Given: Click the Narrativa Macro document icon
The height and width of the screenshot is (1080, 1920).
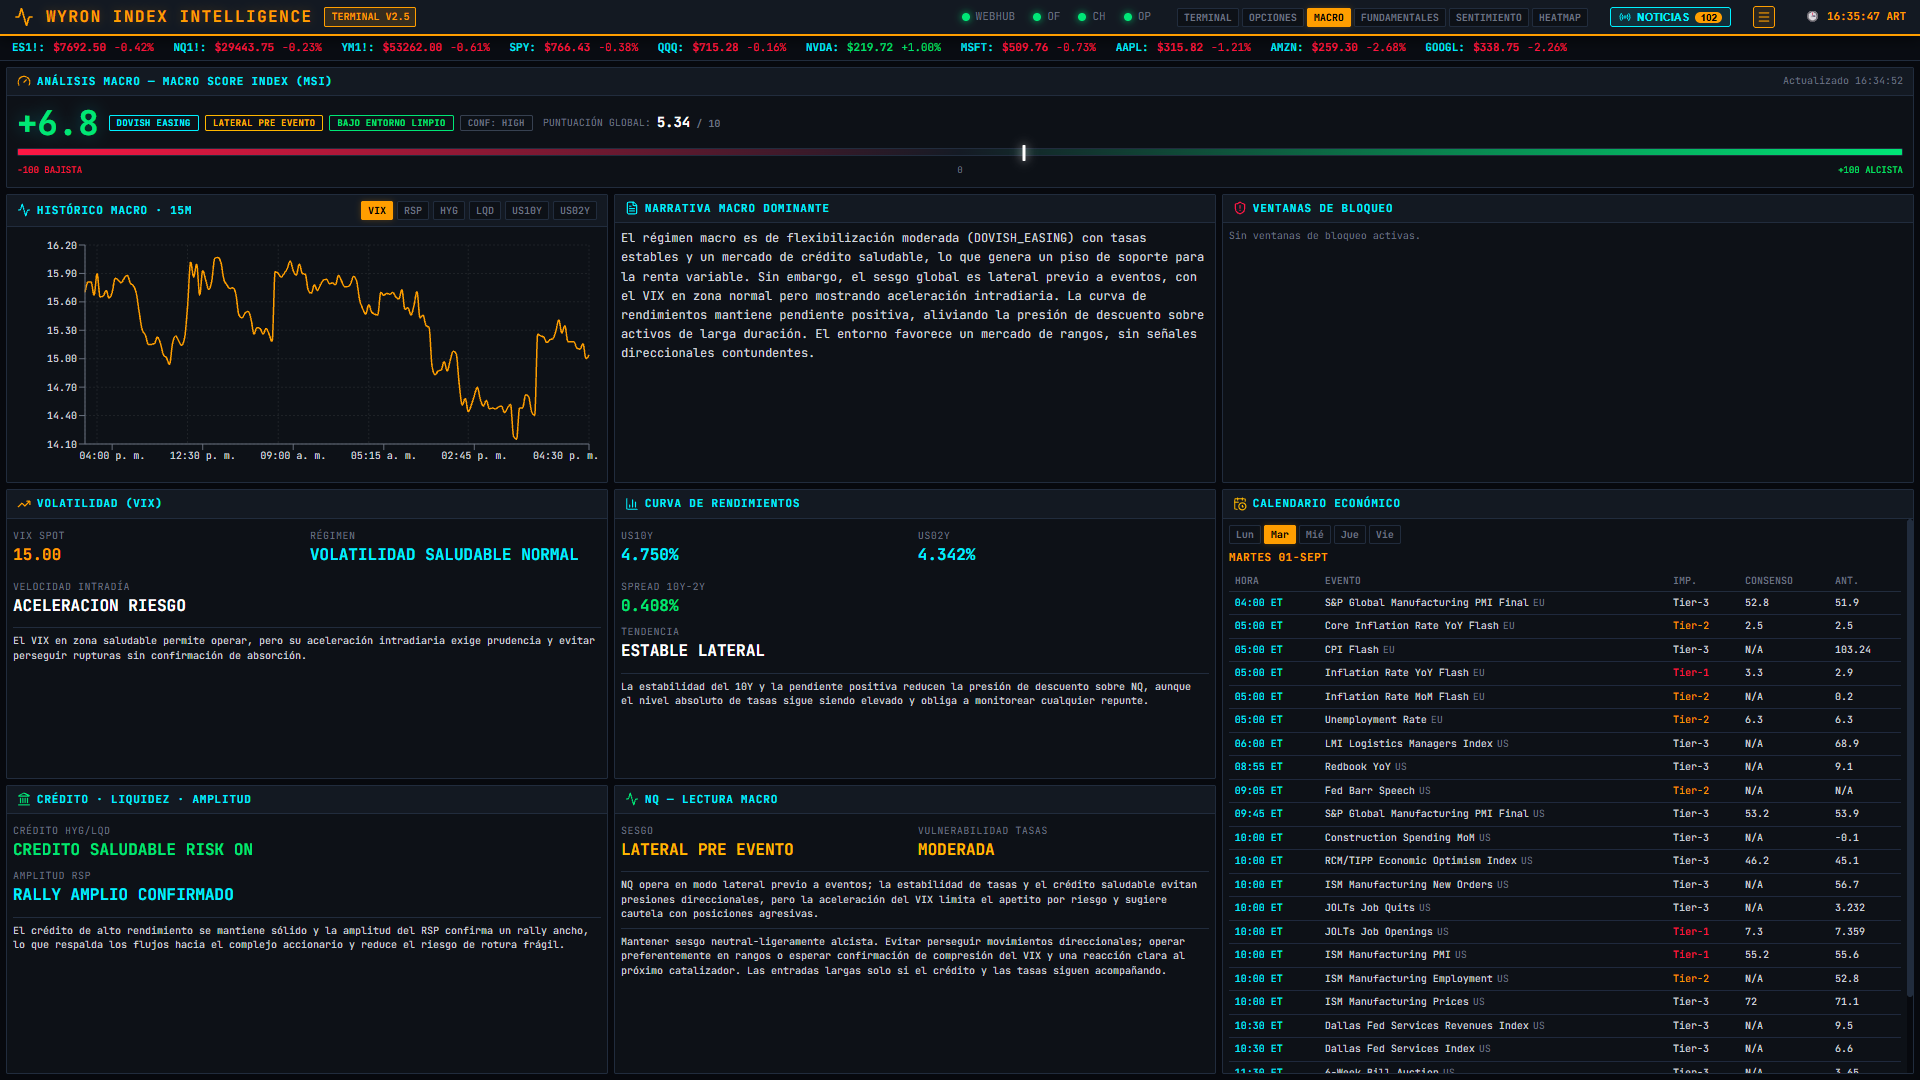Looking at the screenshot, I should 632,208.
